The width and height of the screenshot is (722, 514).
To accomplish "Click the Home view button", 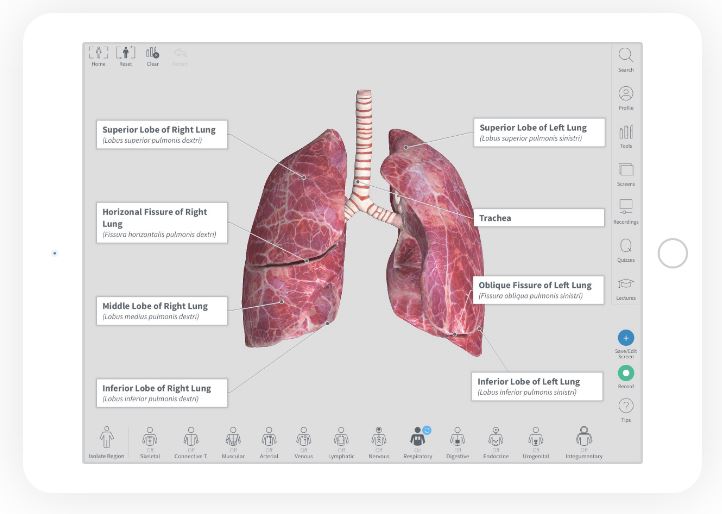I will [x=98, y=53].
